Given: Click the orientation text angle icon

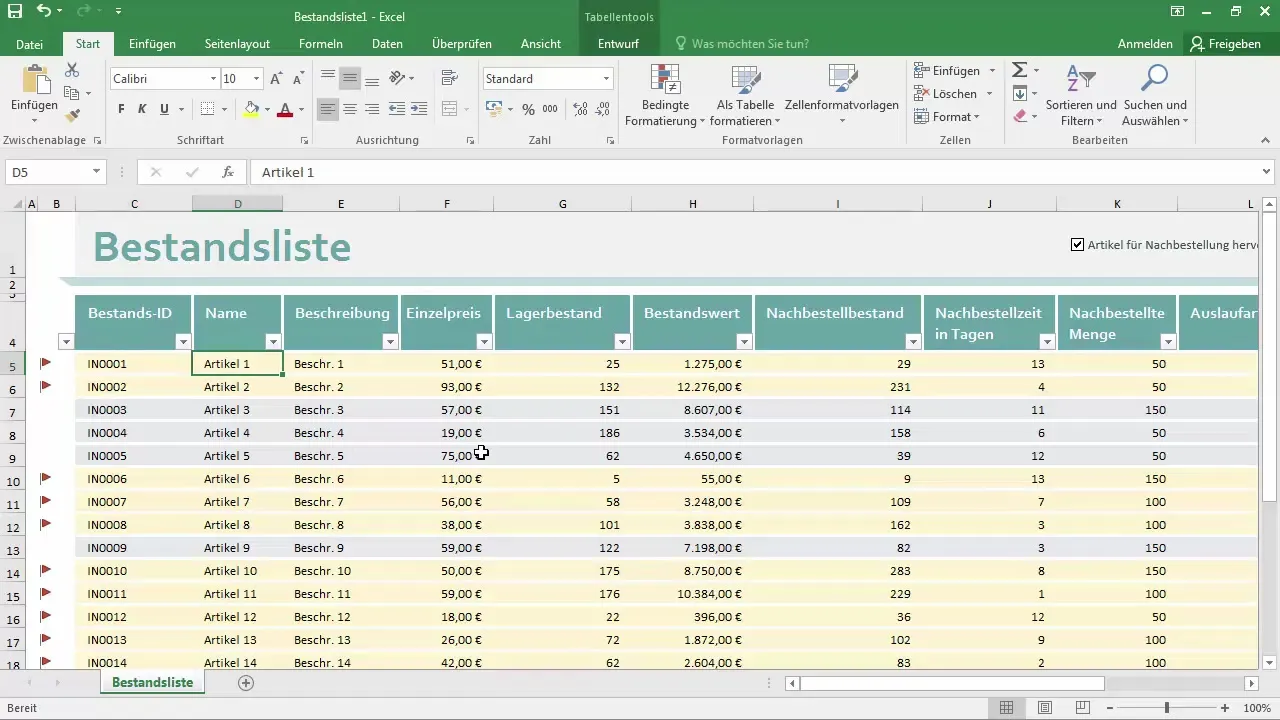Looking at the screenshot, I should point(397,78).
